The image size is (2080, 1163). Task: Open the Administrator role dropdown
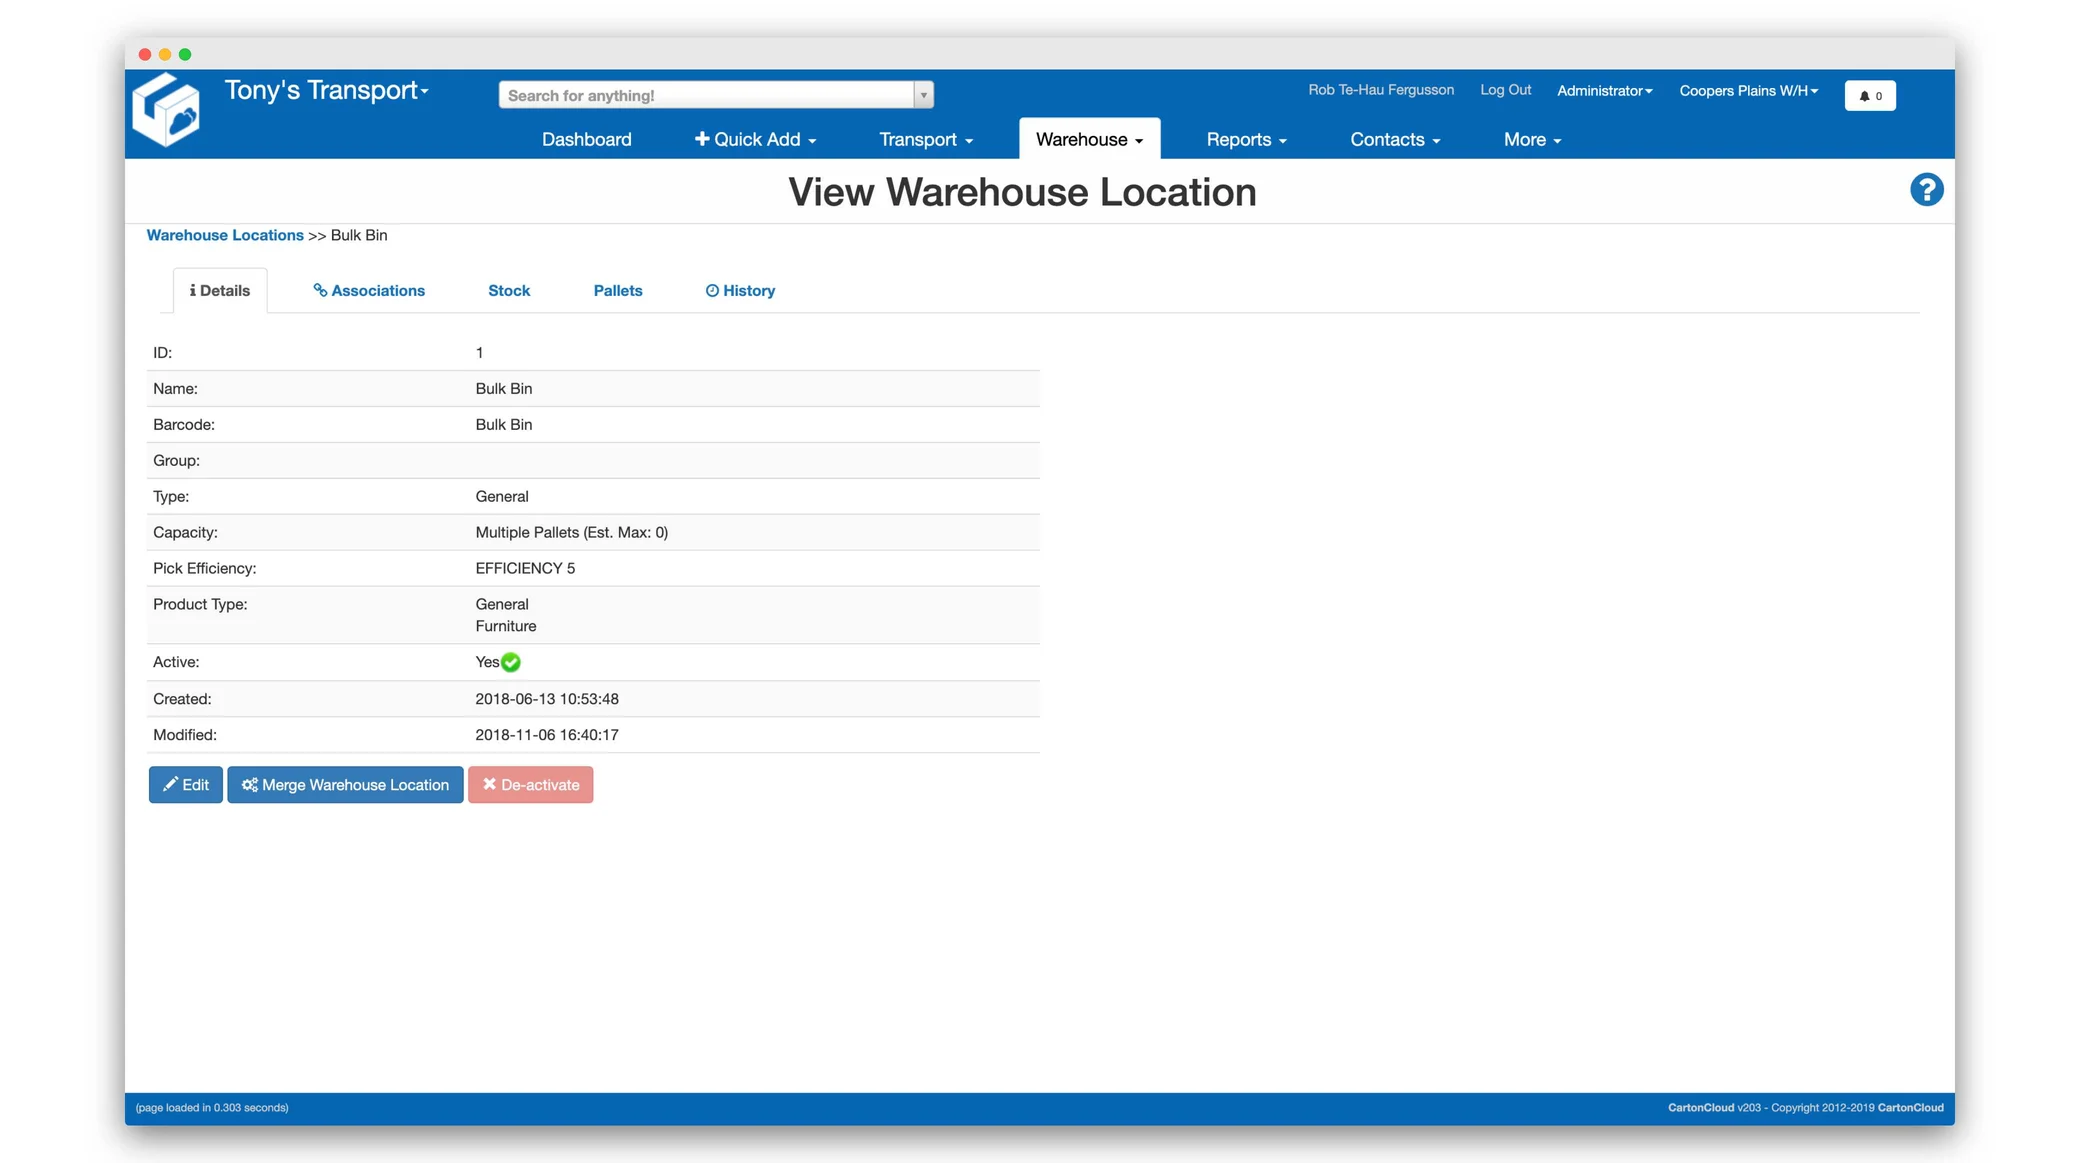pyautogui.click(x=1604, y=91)
